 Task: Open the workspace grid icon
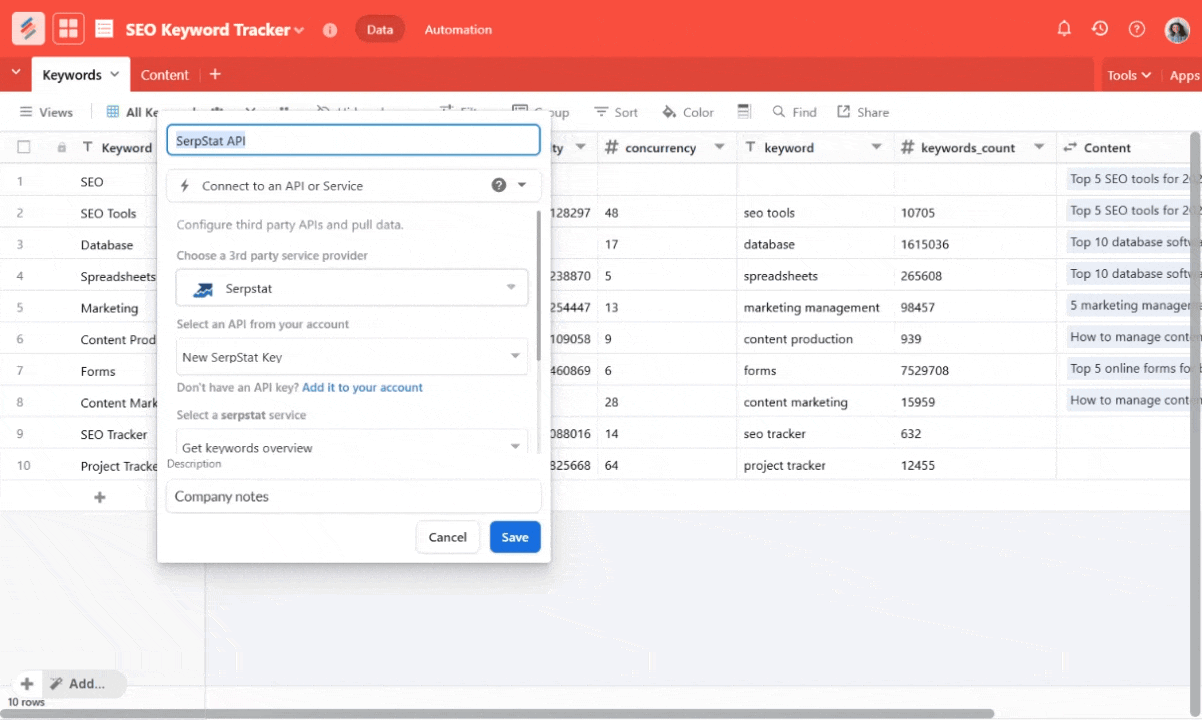69,29
